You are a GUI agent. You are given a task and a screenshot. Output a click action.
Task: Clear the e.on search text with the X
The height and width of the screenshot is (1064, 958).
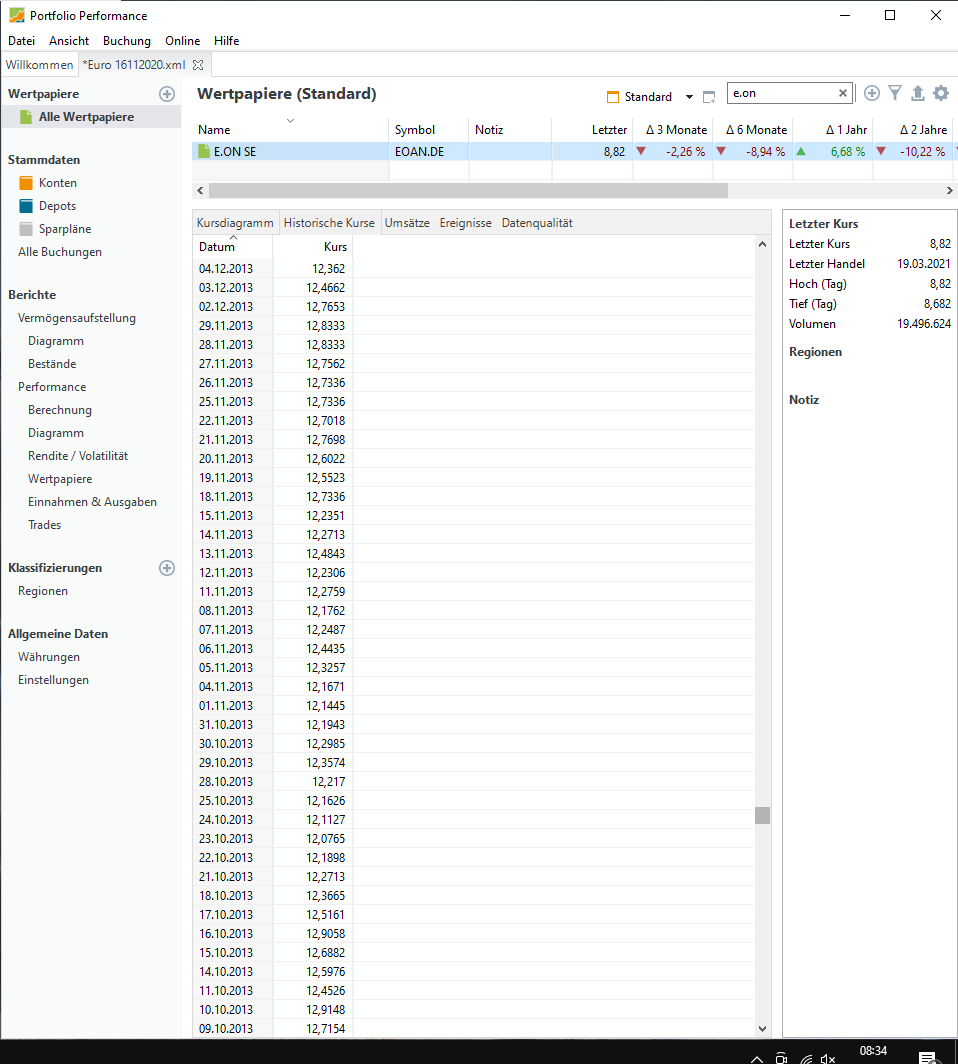pyautogui.click(x=843, y=93)
